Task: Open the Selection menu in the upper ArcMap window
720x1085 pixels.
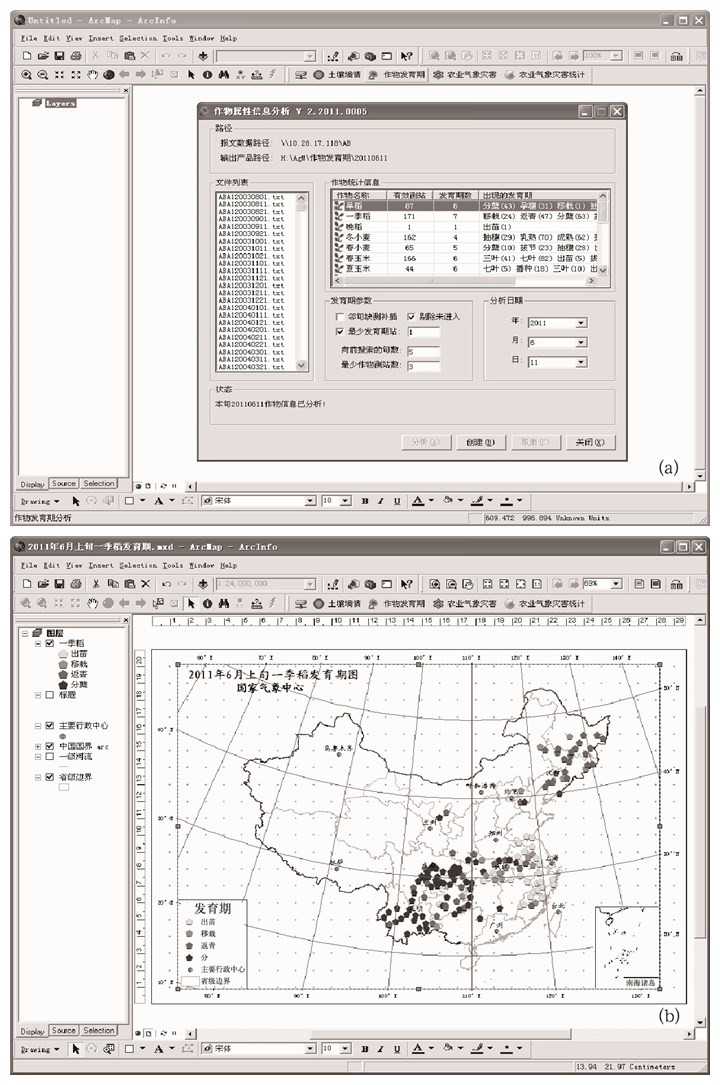Action: coord(138,38)
